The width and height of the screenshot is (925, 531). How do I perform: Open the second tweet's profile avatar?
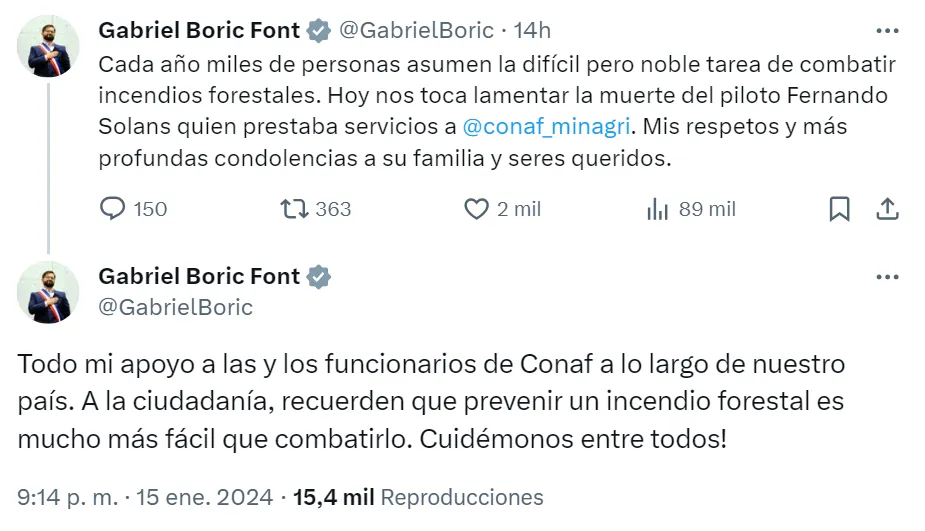(49, 292)
